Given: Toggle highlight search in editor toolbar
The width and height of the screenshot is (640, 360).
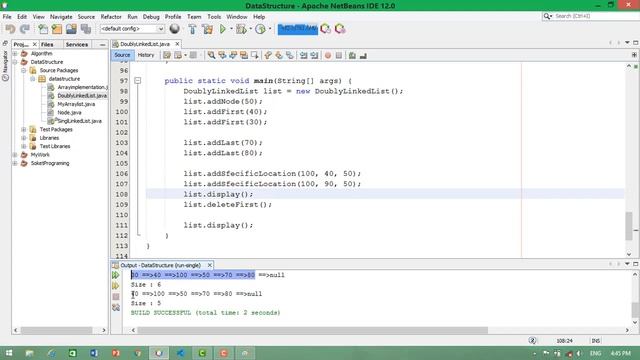Looking at the screenshot, I should [244, 55].
